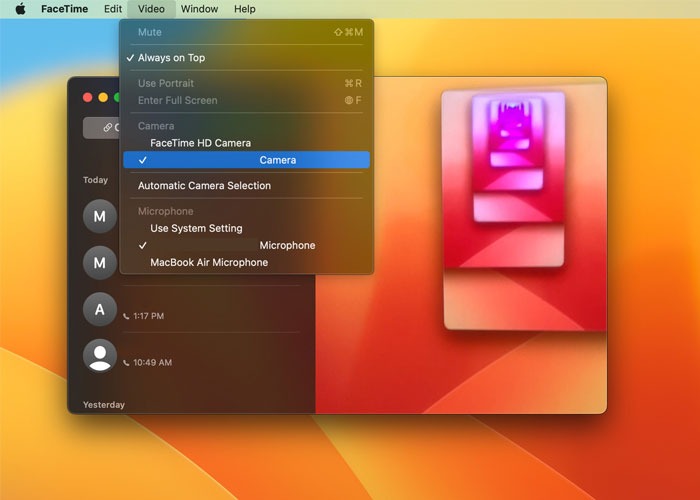Click the A contact avatar
The image size is (700, 500).
100,309
